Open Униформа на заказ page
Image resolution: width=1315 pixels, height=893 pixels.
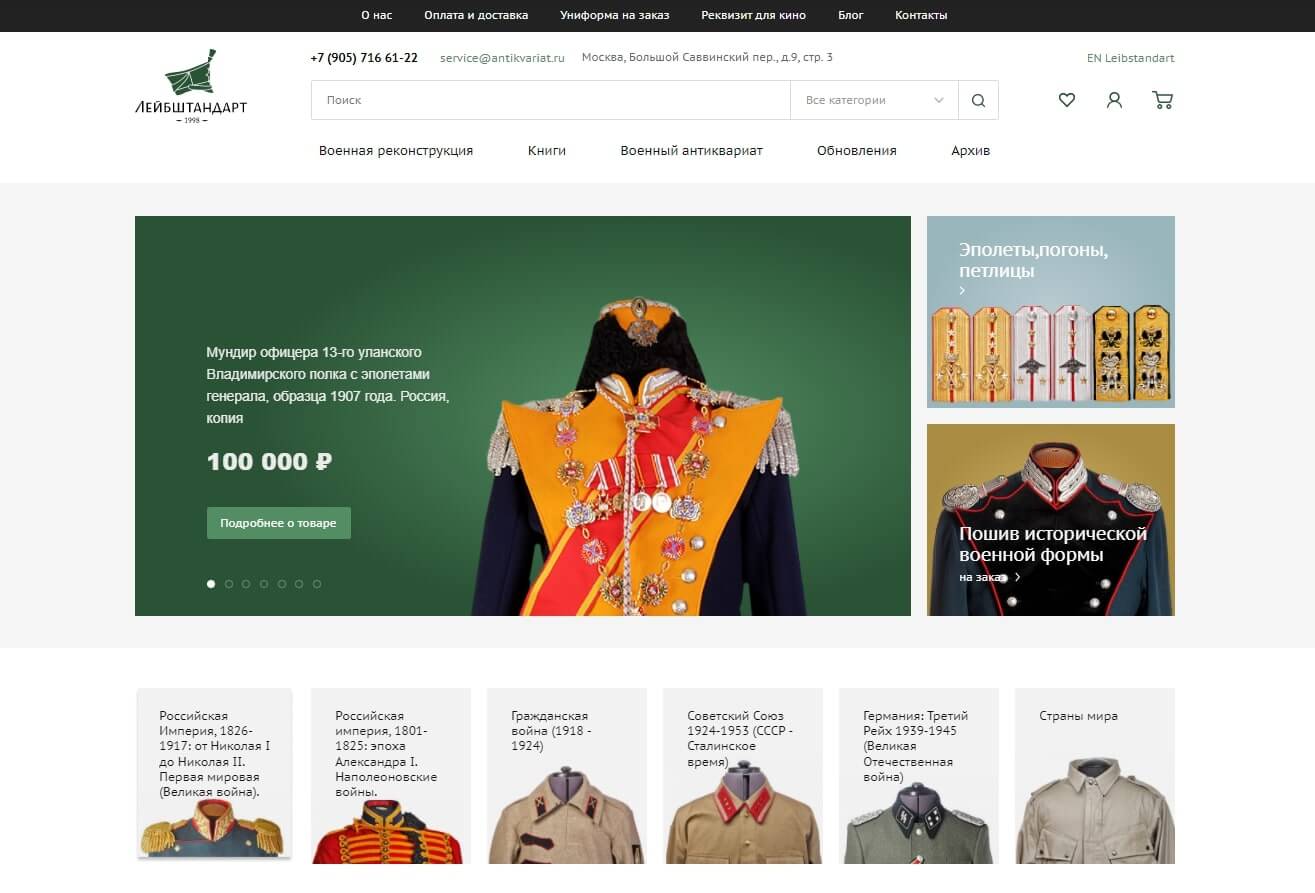click(615, 15)
